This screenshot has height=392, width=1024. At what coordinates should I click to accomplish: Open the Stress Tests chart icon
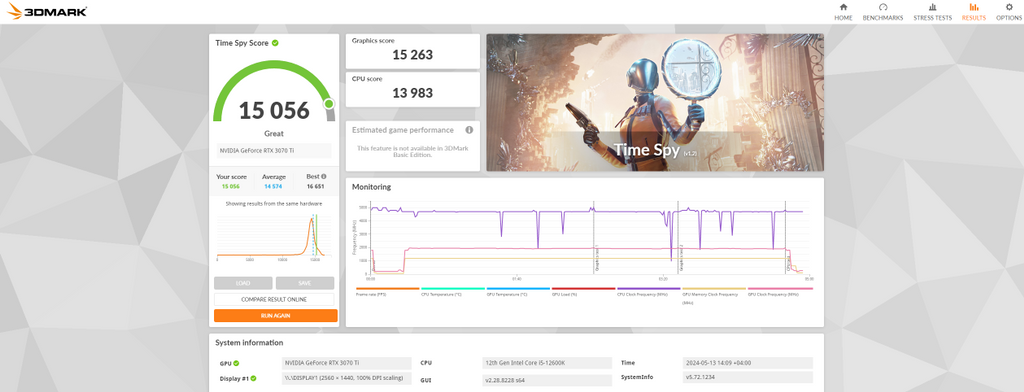coord(932,7)
